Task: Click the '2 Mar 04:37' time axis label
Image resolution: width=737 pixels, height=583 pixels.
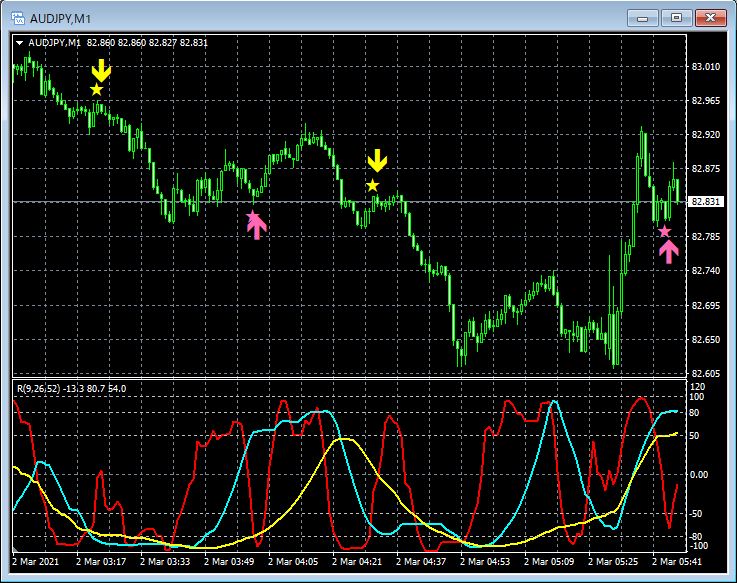Action: pyautogui.click(x=421, y=562)
